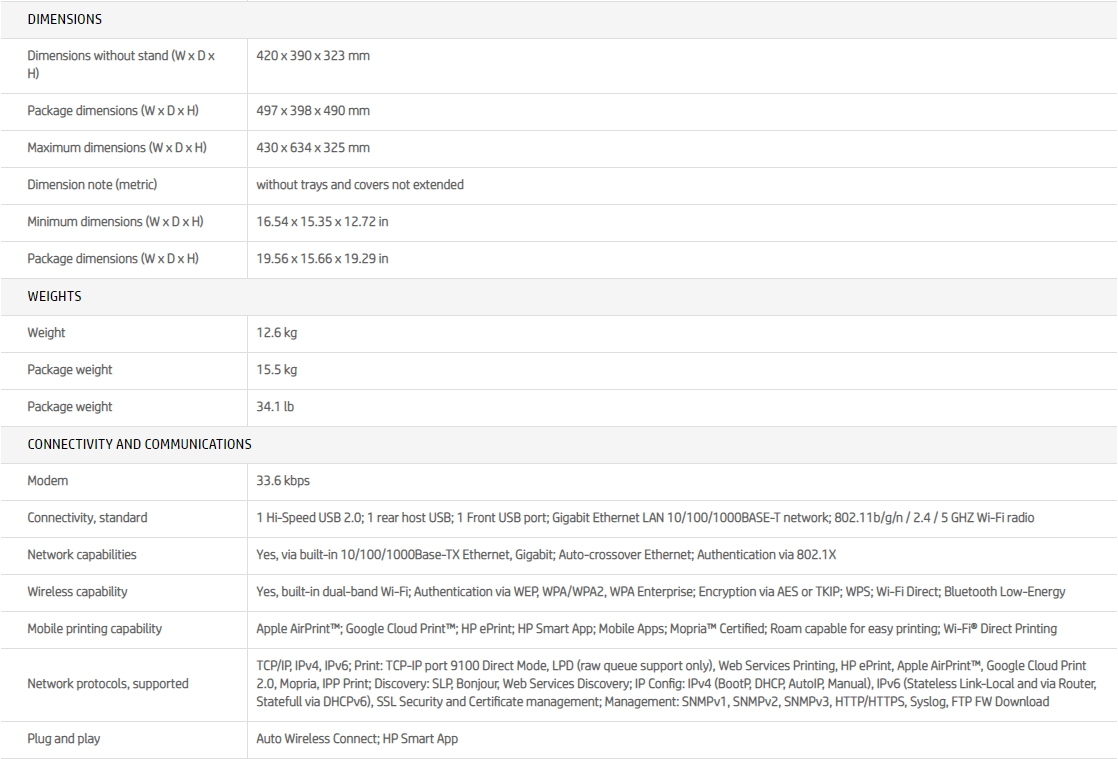1118x759 pixels.
Task: Click the 'Connectivity, standard' row label
Action: [87, 518]
